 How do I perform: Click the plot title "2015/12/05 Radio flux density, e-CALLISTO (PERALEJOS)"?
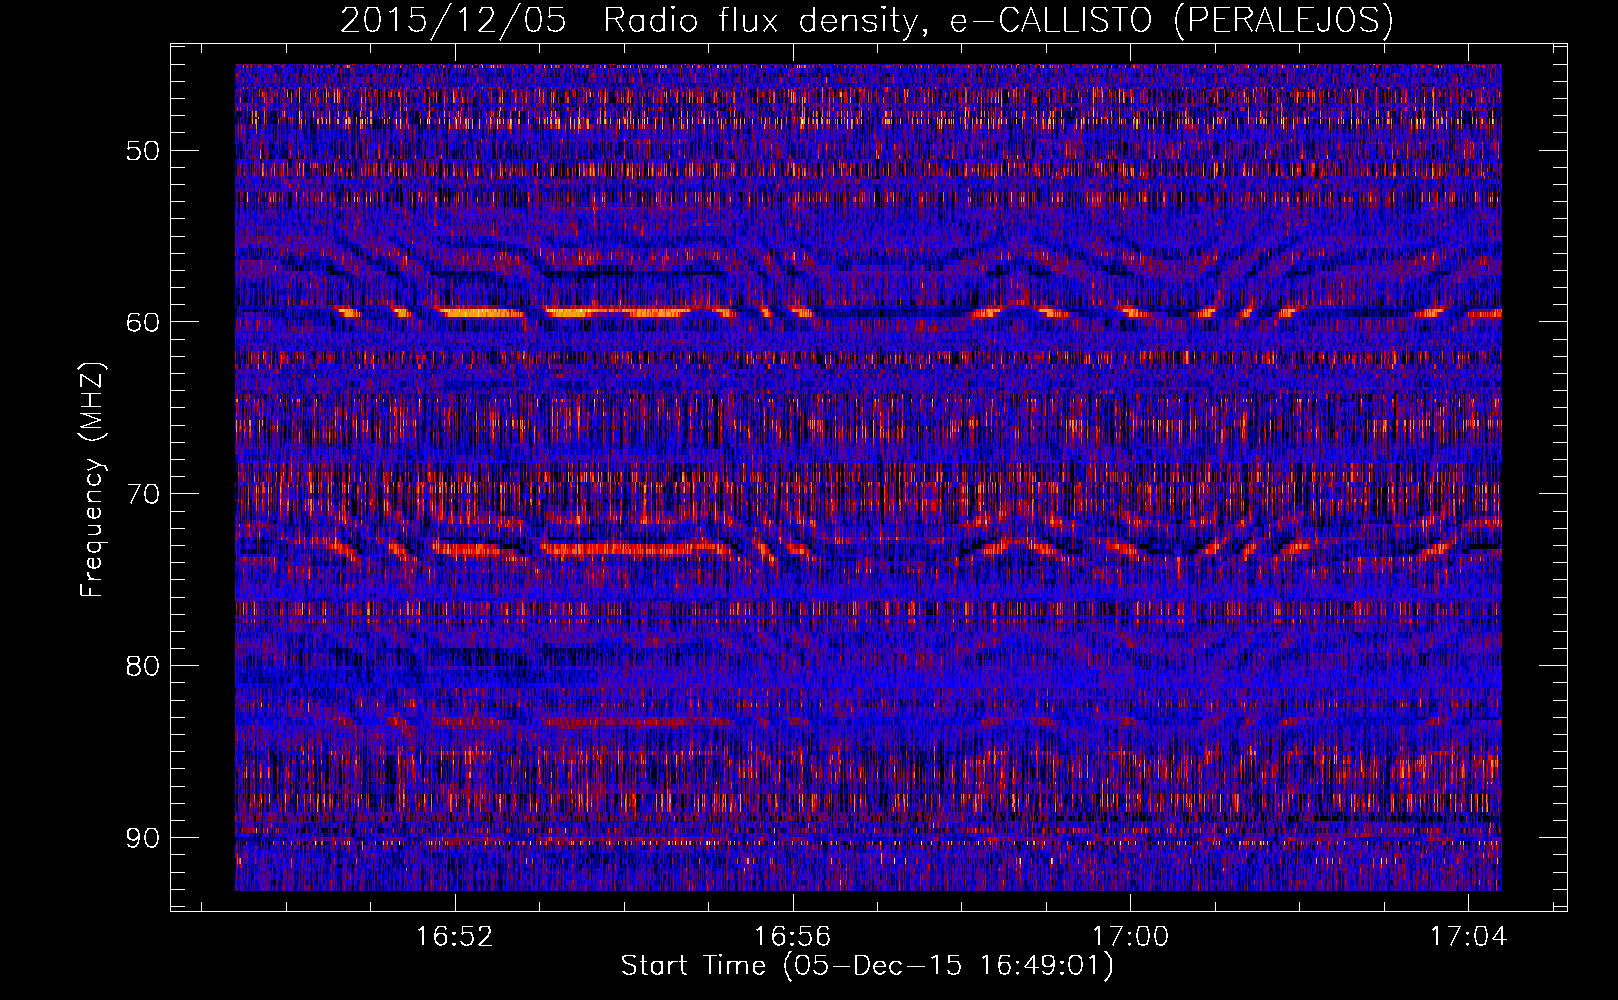click(x=867, y=21)
